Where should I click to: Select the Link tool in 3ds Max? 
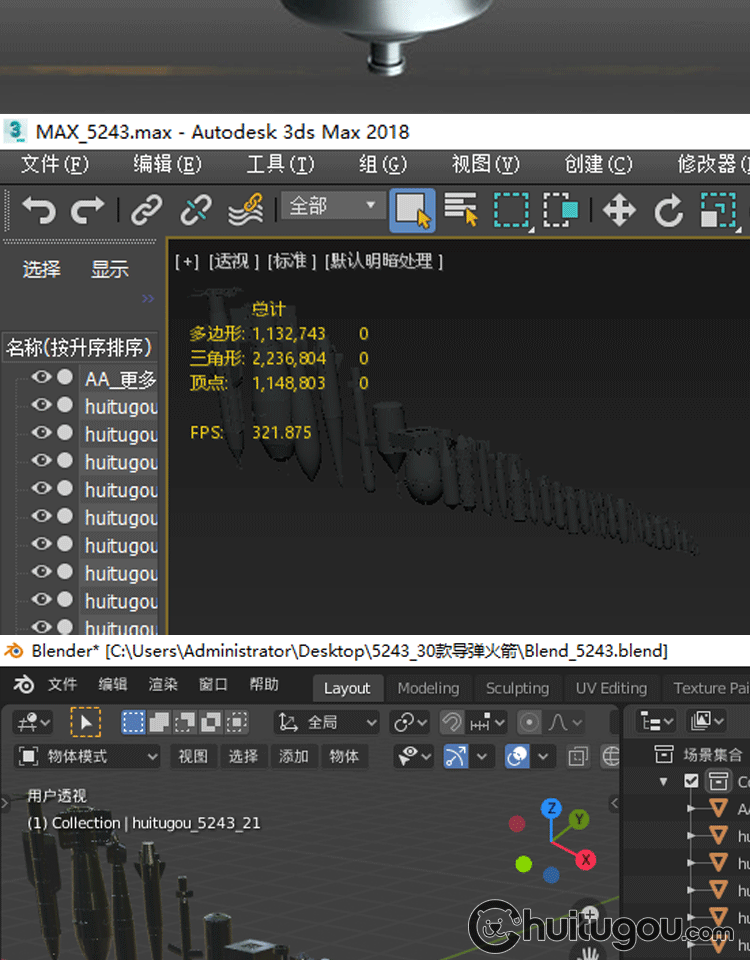tap(147, 211)
